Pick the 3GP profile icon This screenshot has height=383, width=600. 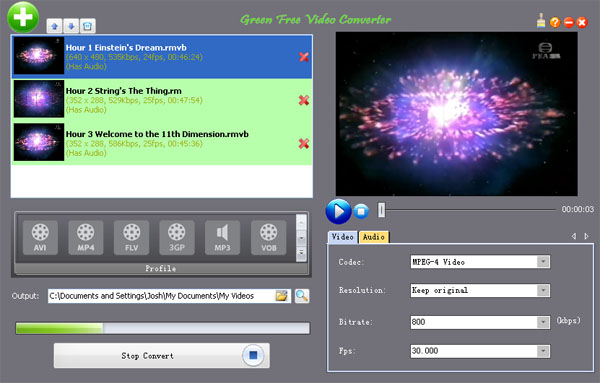click(x=177, y=238)
